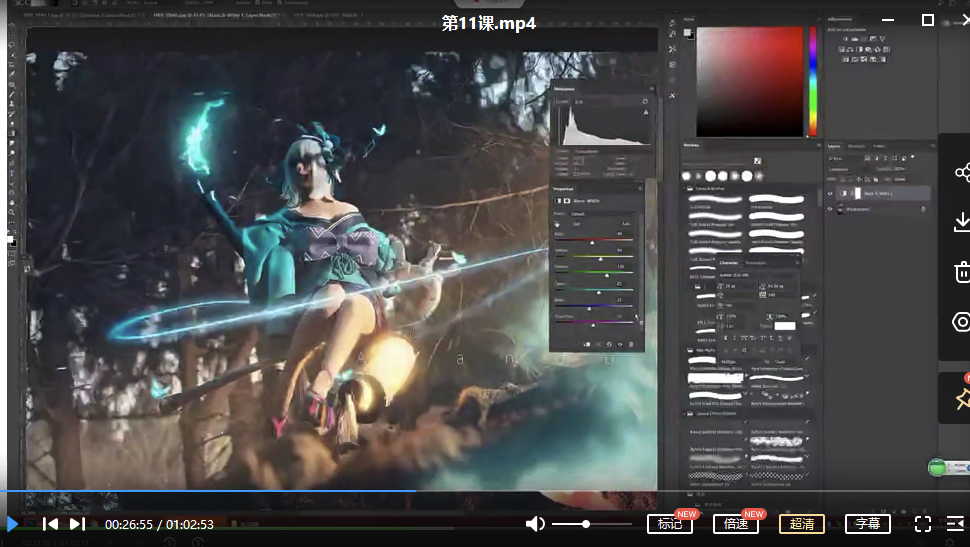Click the Brushes panel size edit icon
This screenshot has height=547, width=970.
[757, 161]
